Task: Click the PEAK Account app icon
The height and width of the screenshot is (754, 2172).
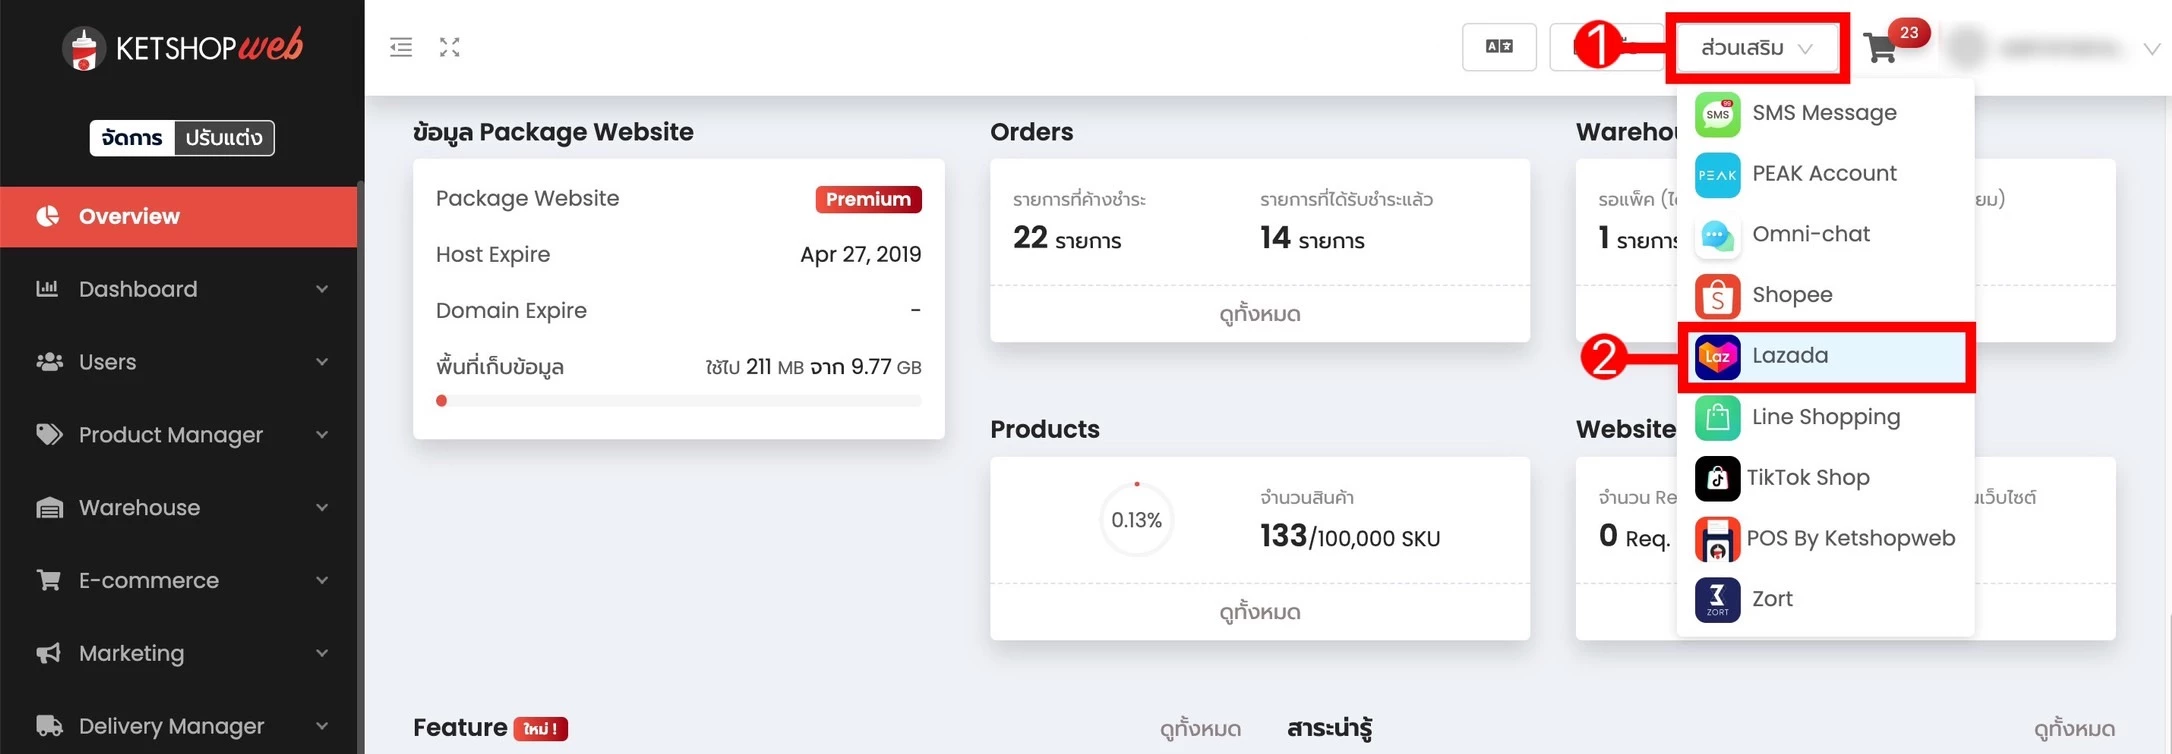Action: (x=1717, y=174)
